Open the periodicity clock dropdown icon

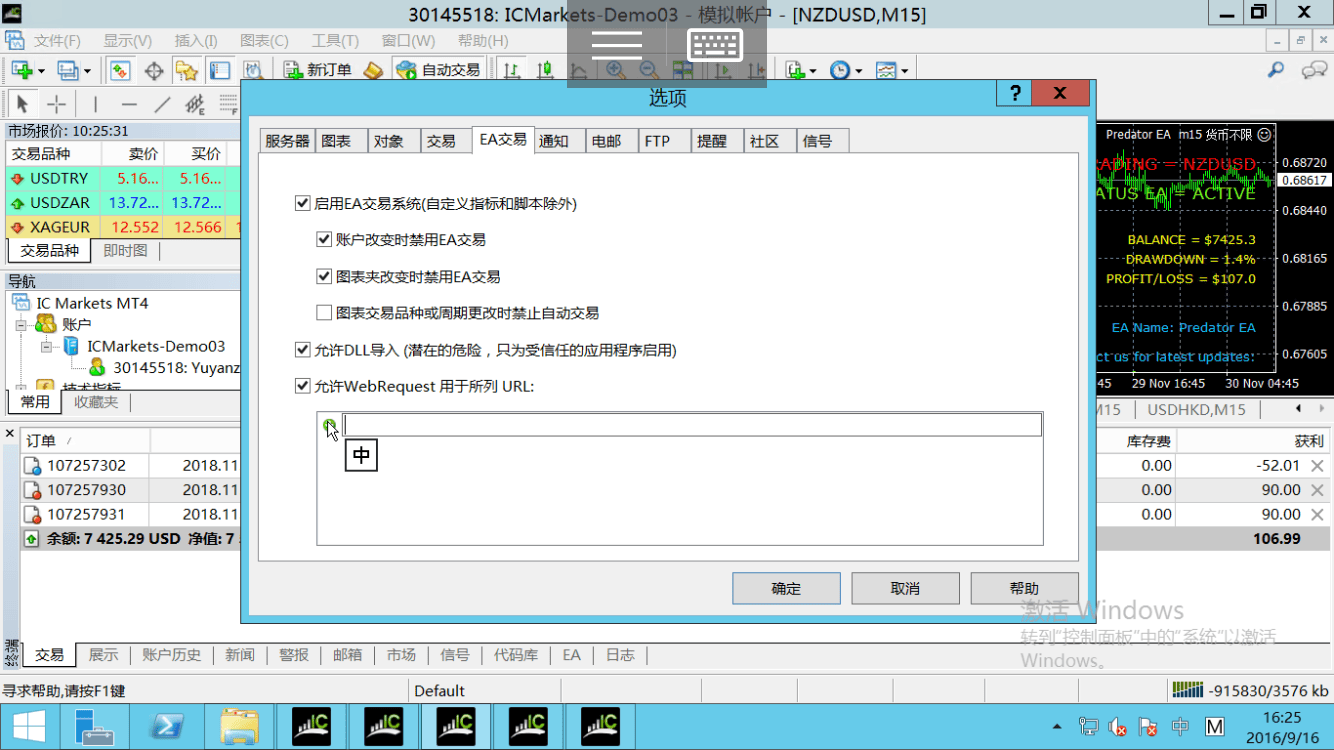click(x=845, y=71)
